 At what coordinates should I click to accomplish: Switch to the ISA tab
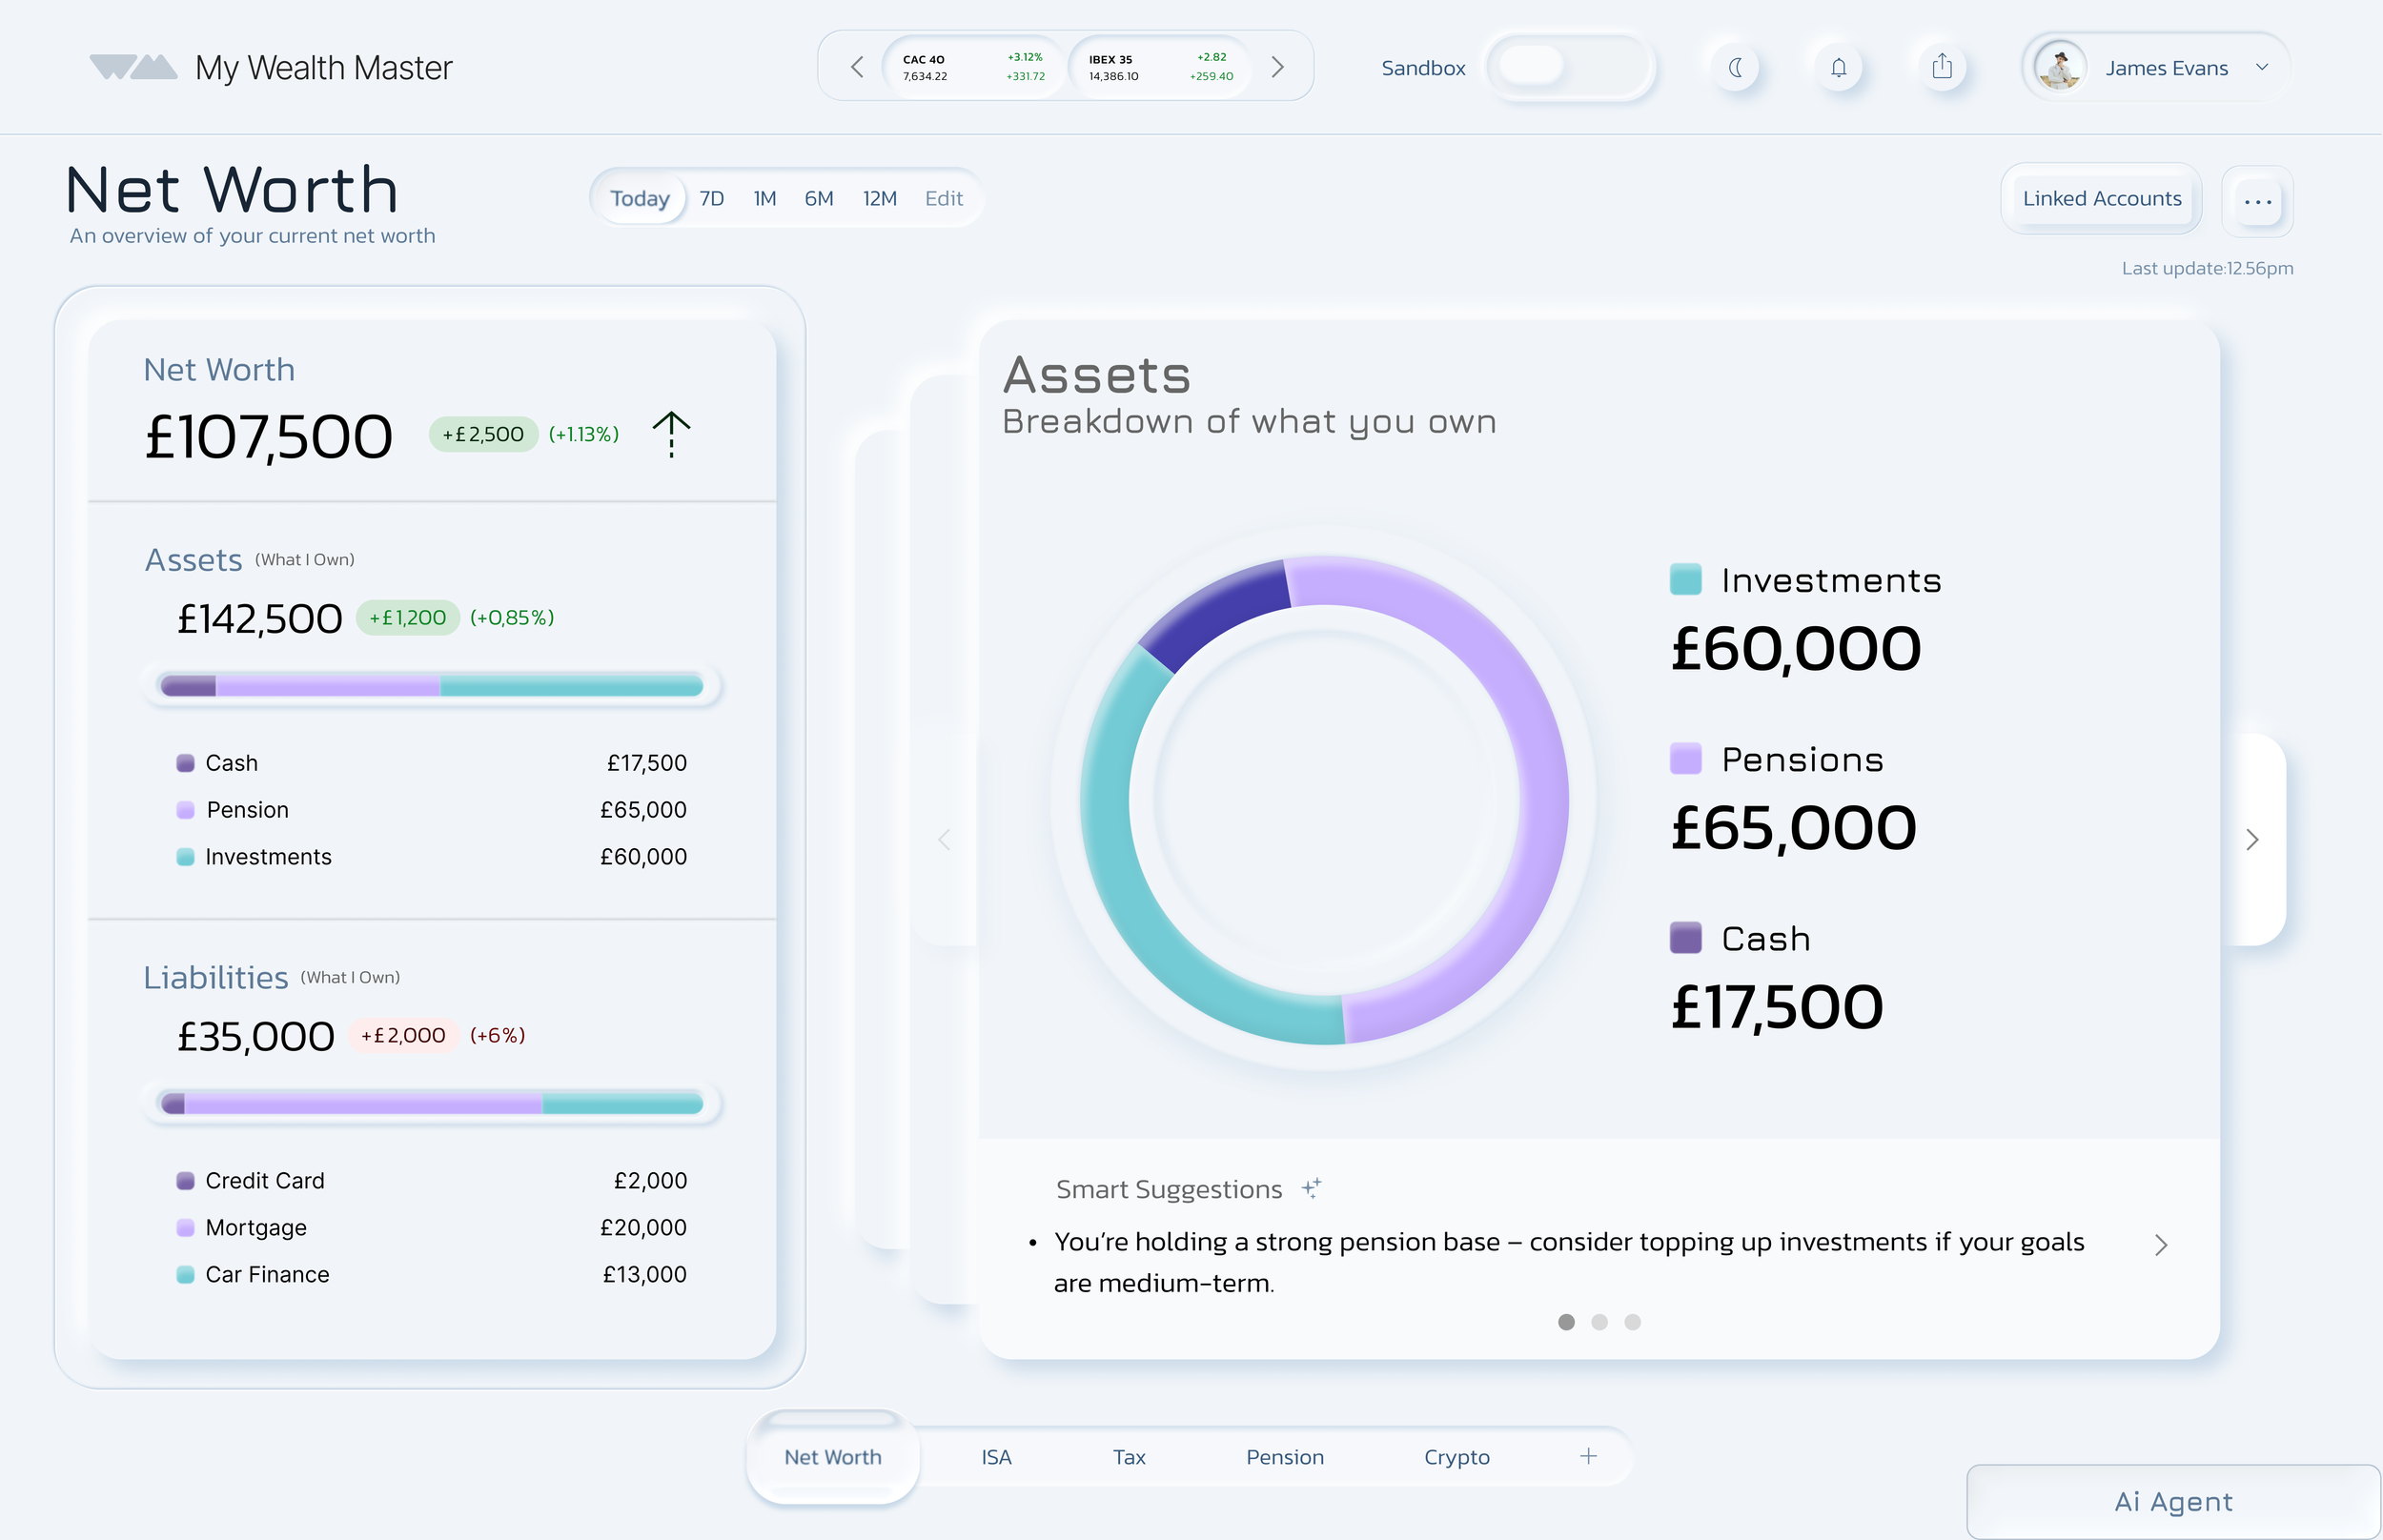click(x=996, y=1457)
